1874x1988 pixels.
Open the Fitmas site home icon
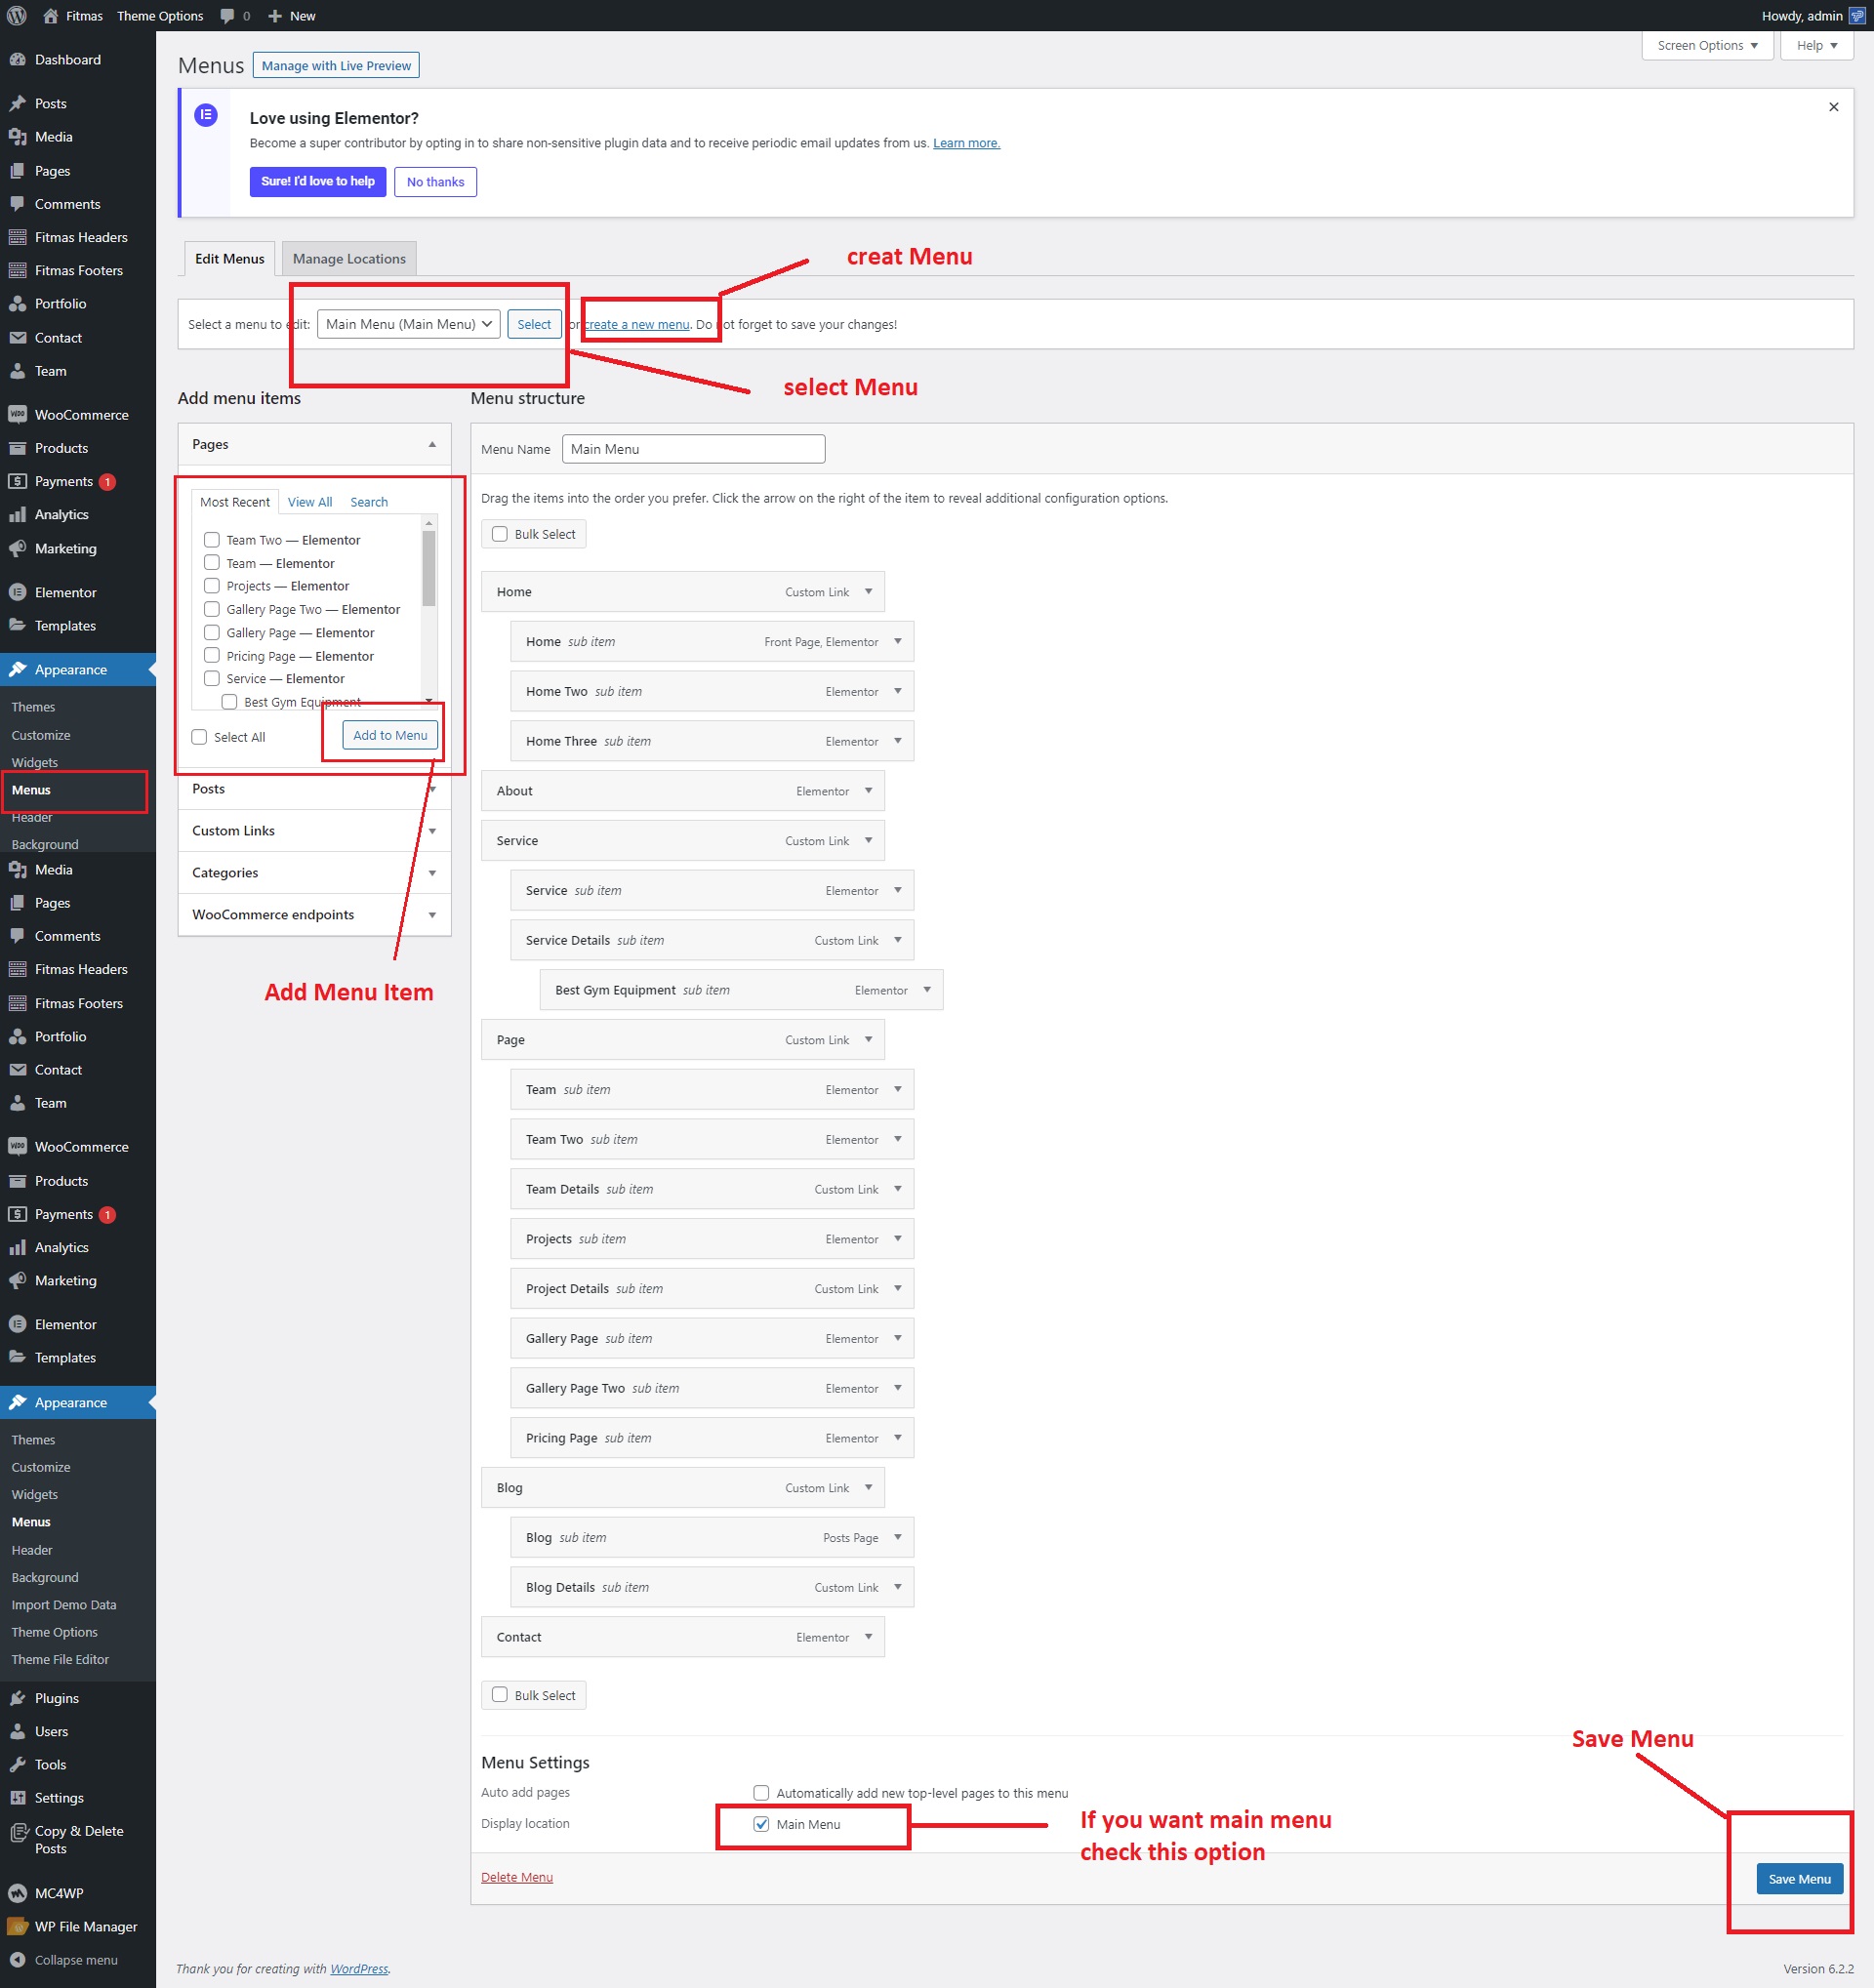click(50, 15)
